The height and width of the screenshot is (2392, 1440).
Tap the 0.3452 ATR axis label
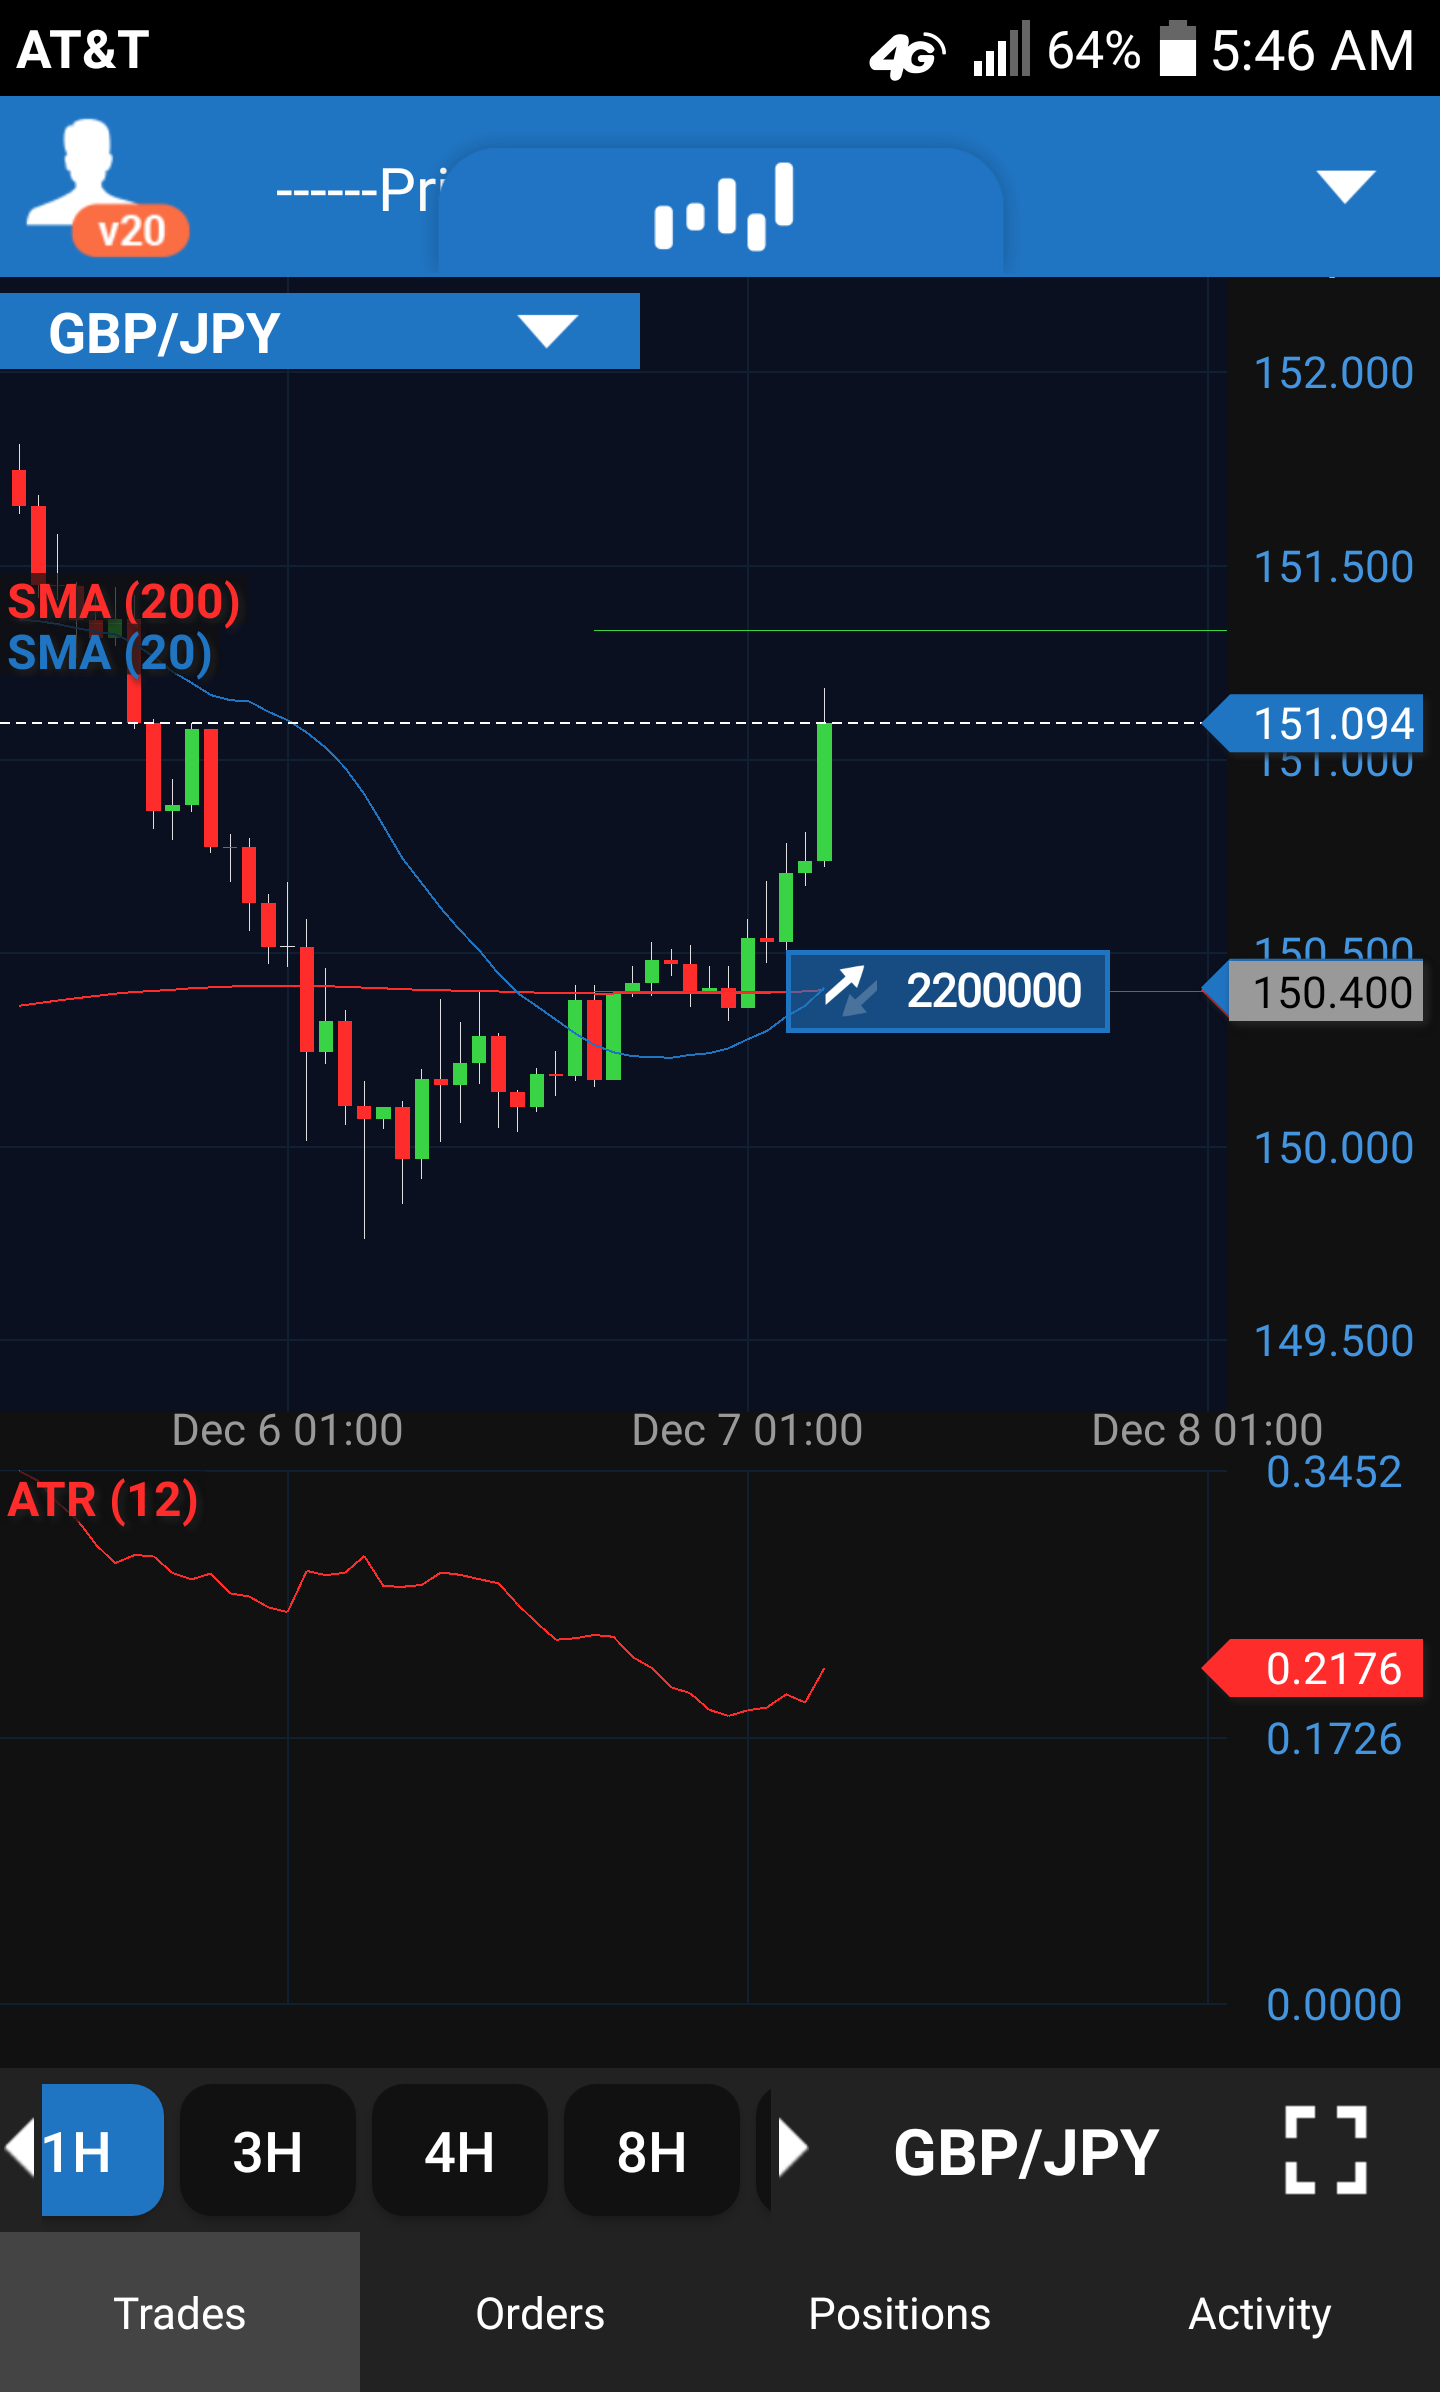click(1333, 1472)
